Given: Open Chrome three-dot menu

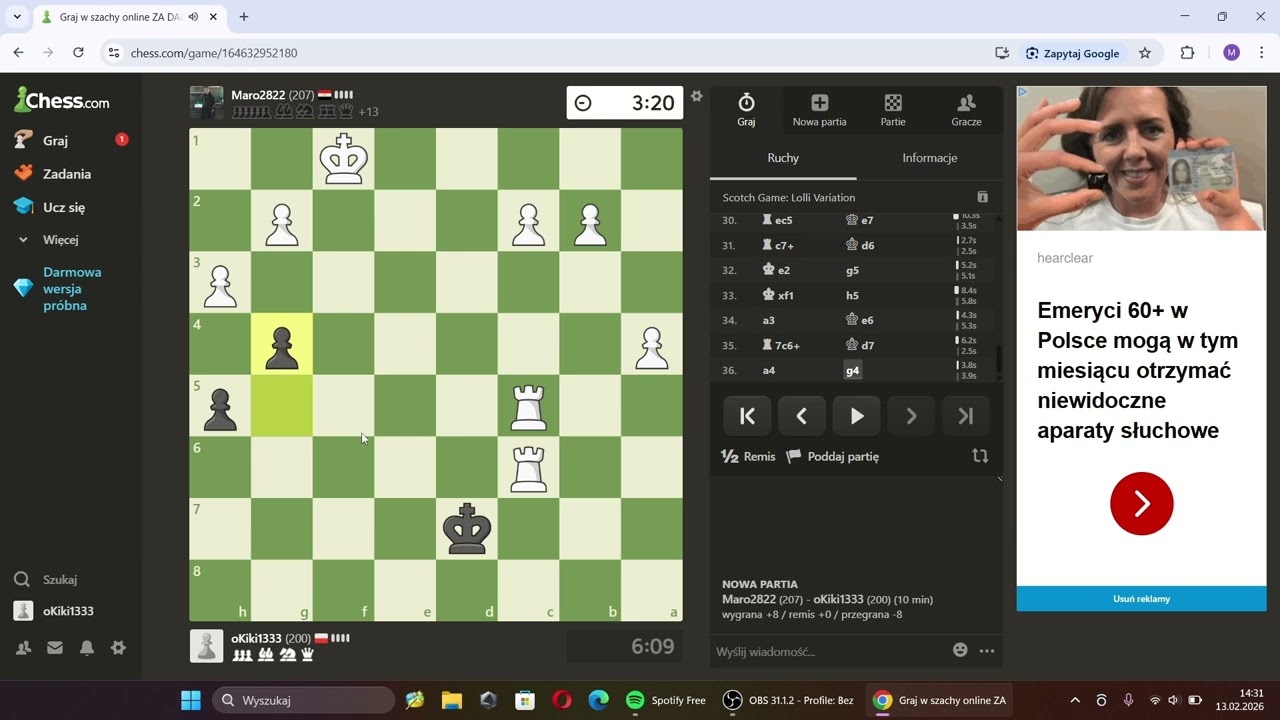Looking at the screenshot, I should 1261,53.
